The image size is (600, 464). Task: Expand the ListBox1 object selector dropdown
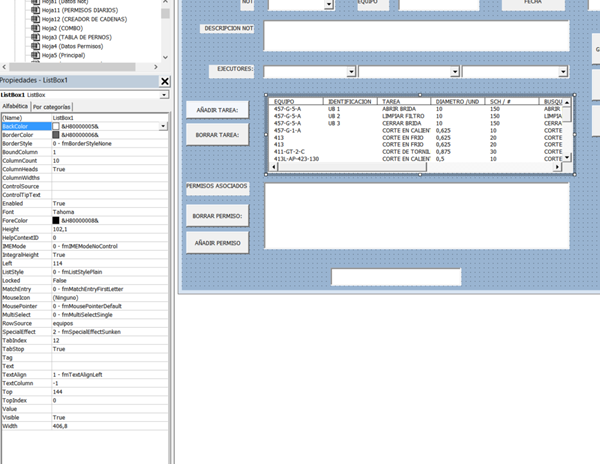click(164, 95)
